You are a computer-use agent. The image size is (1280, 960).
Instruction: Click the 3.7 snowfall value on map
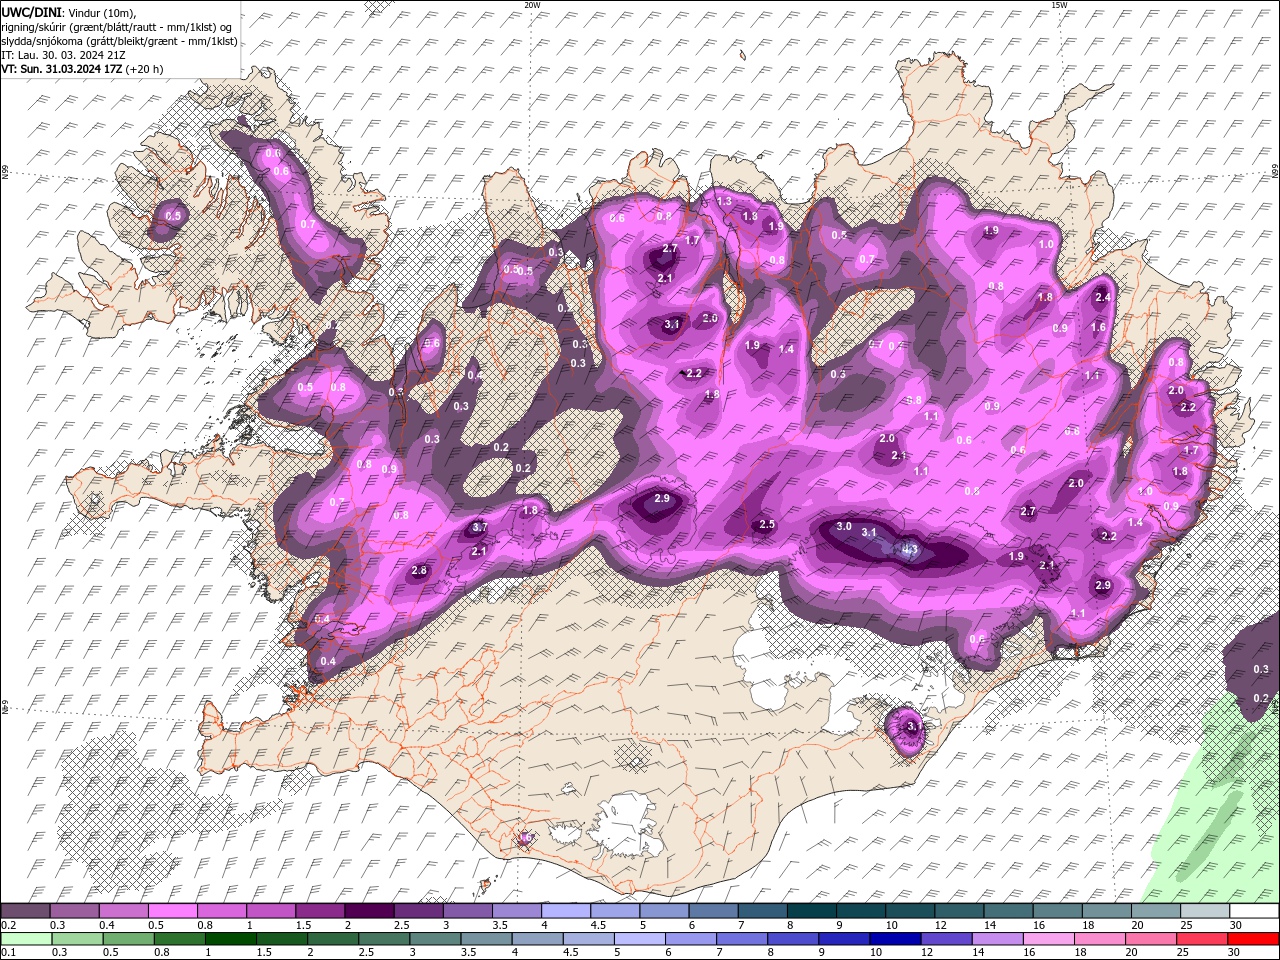(x=479, y=527)
